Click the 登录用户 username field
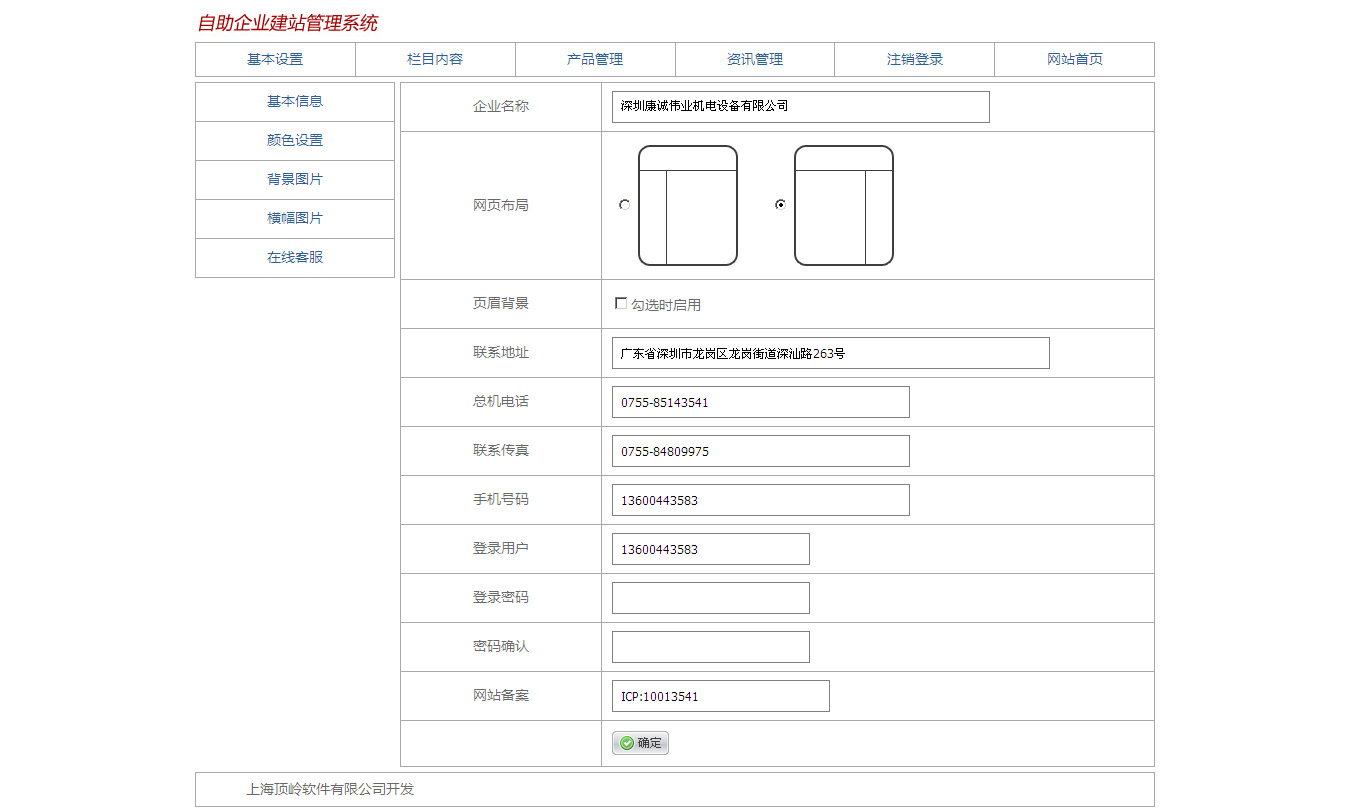Screen dimensions: 1350x812 (711, 549)
